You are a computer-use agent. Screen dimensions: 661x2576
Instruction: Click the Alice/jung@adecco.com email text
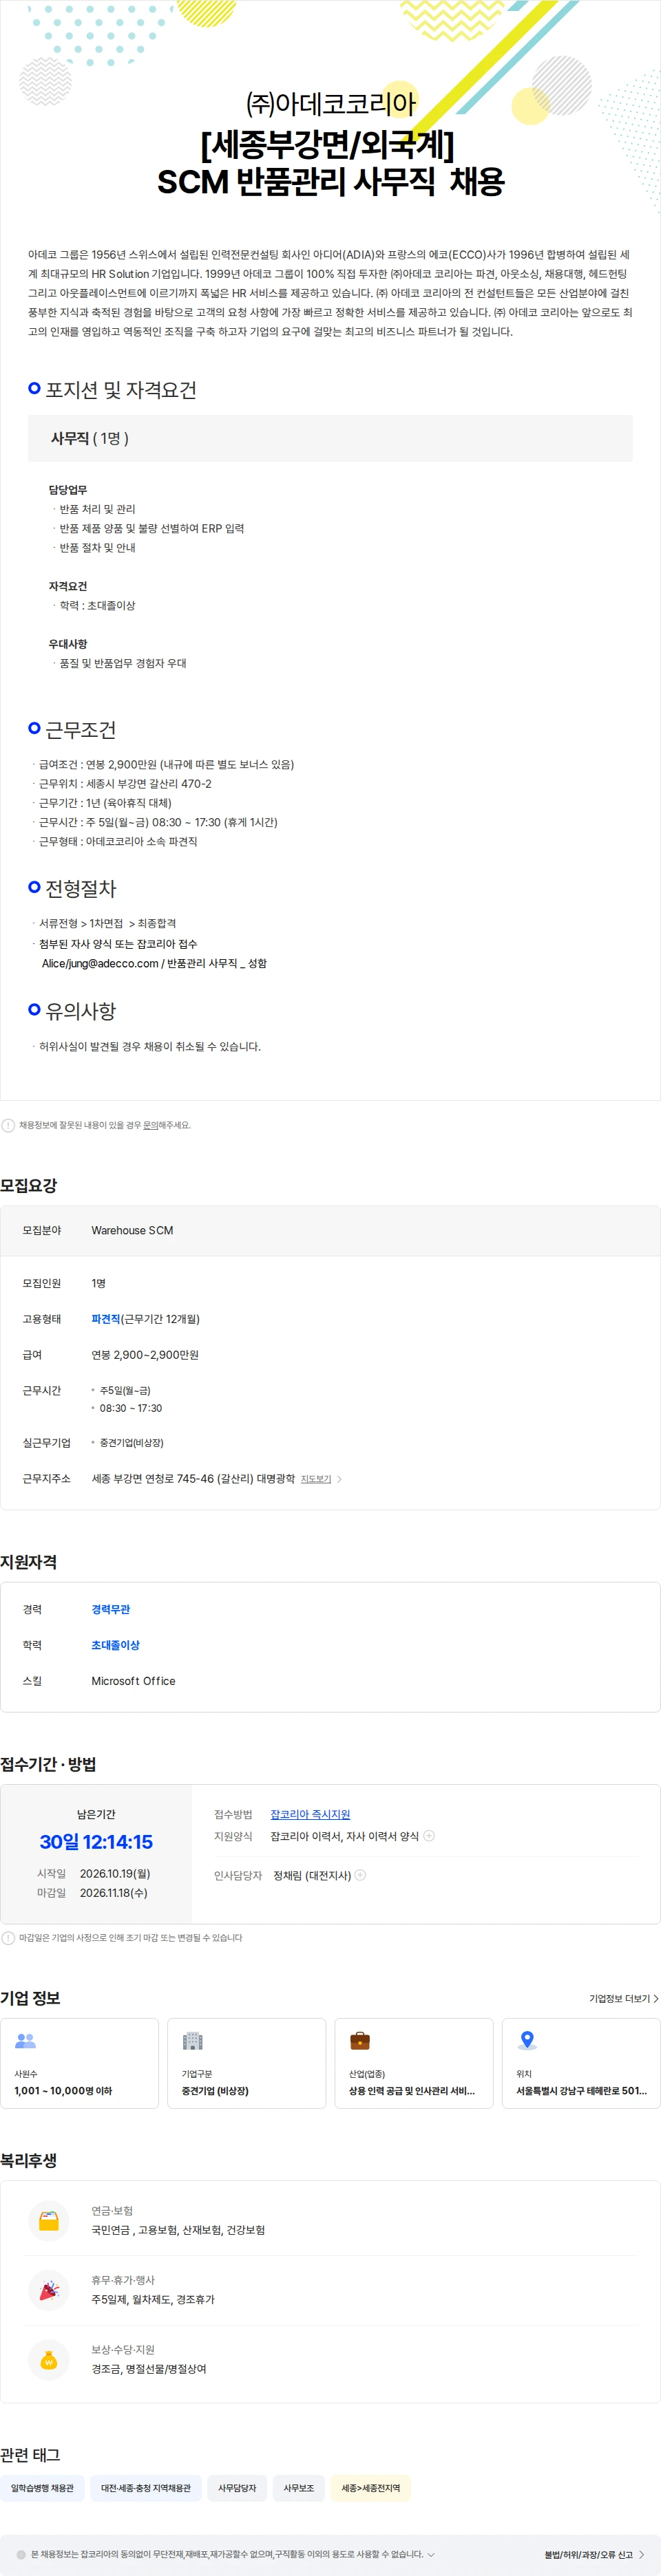click(100, 963)
